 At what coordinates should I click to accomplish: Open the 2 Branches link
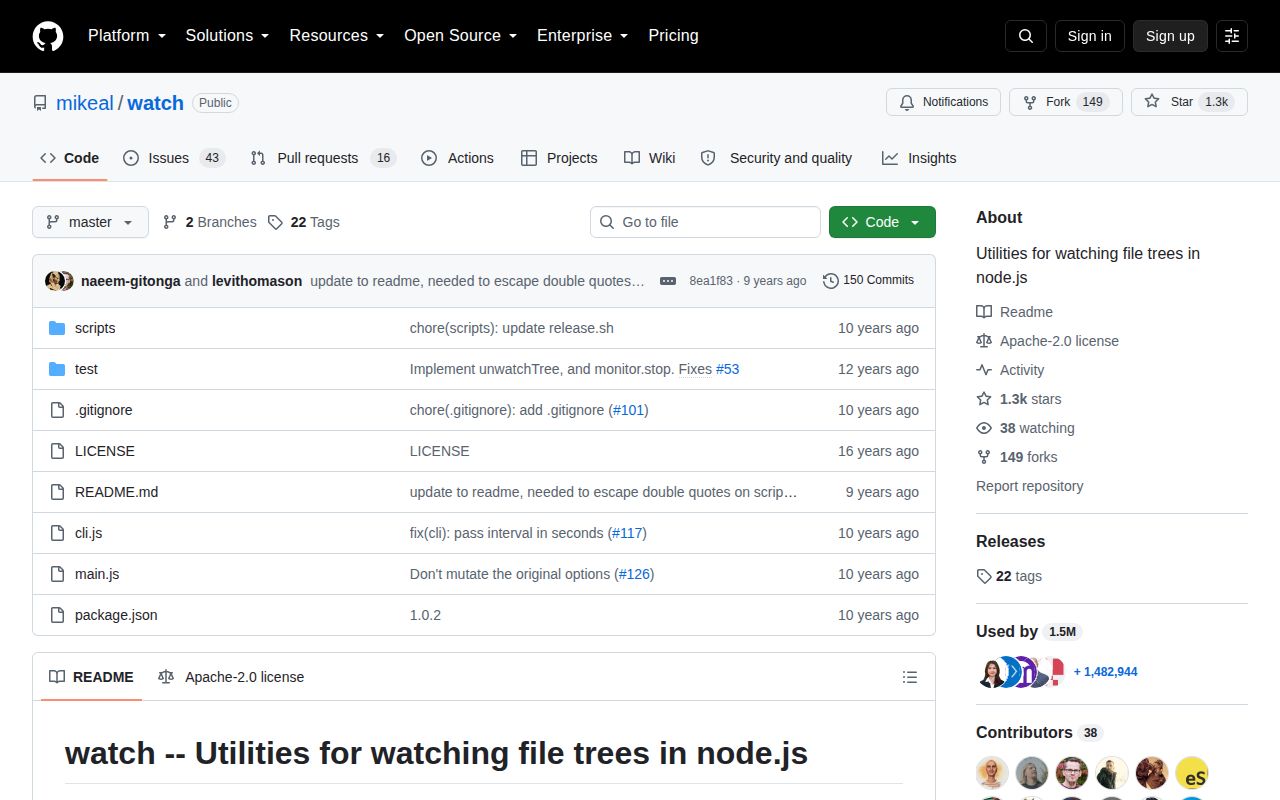[209, 222]
